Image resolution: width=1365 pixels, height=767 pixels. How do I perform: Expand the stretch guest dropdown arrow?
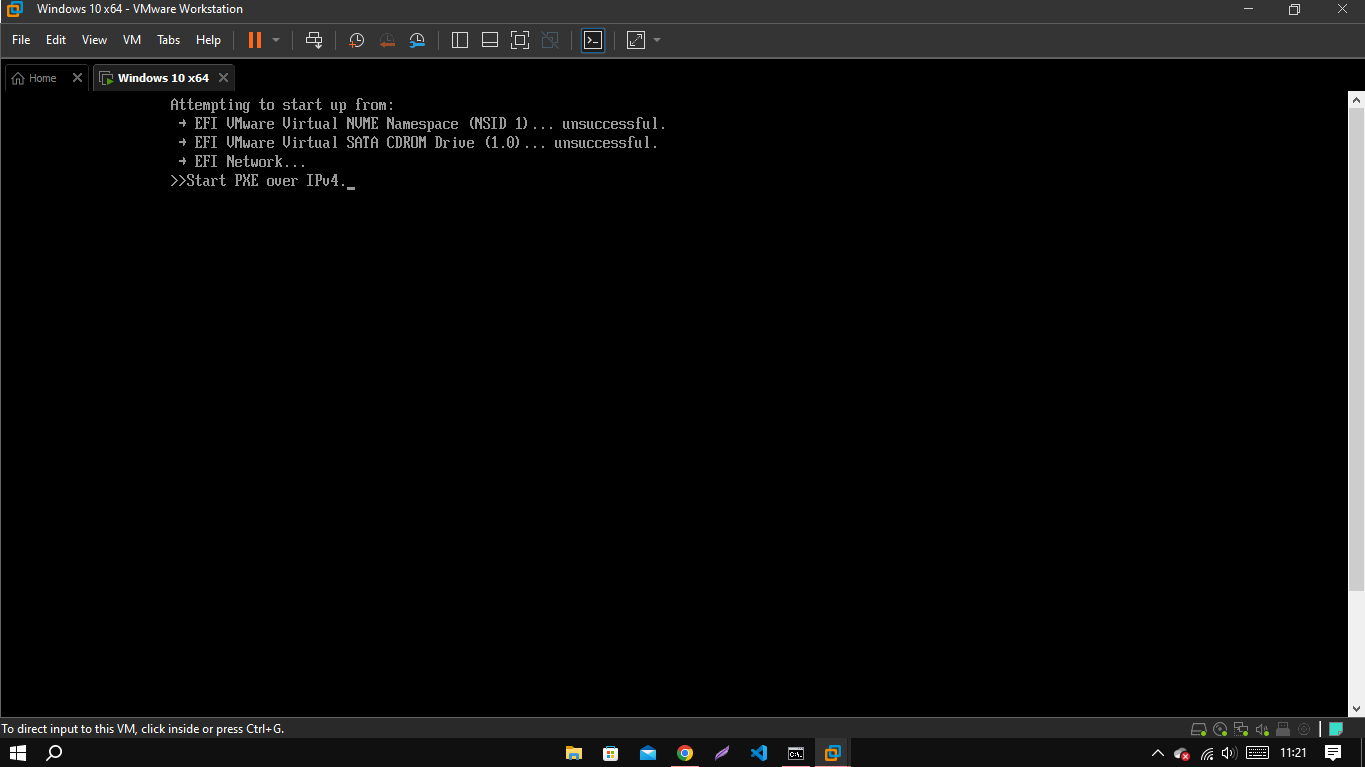pos(657,40)
